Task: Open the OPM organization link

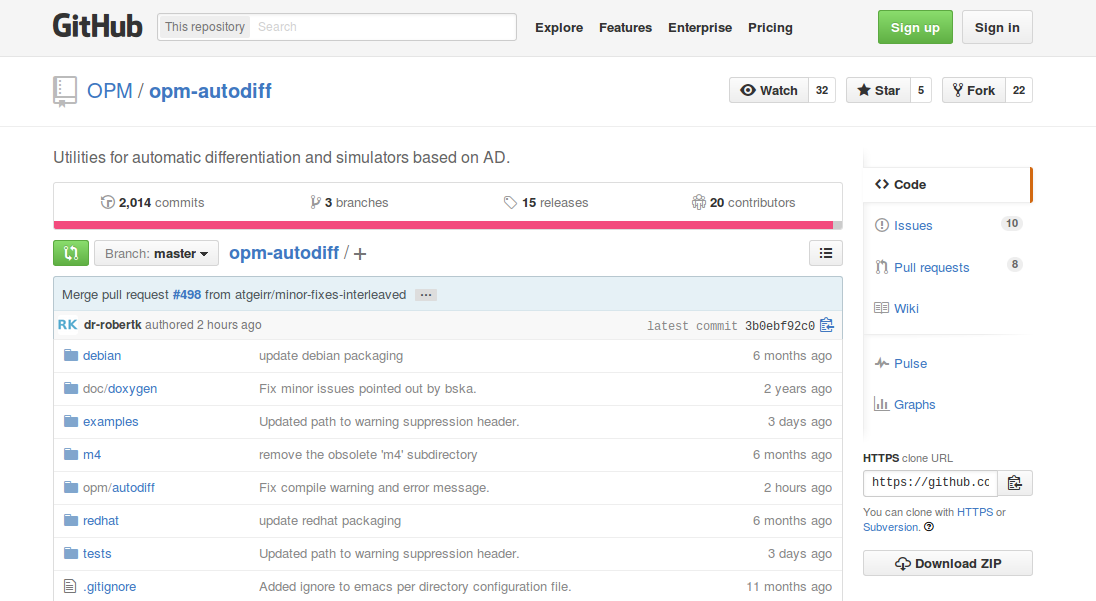Action: pyautogui.click(x=110, y=91)
